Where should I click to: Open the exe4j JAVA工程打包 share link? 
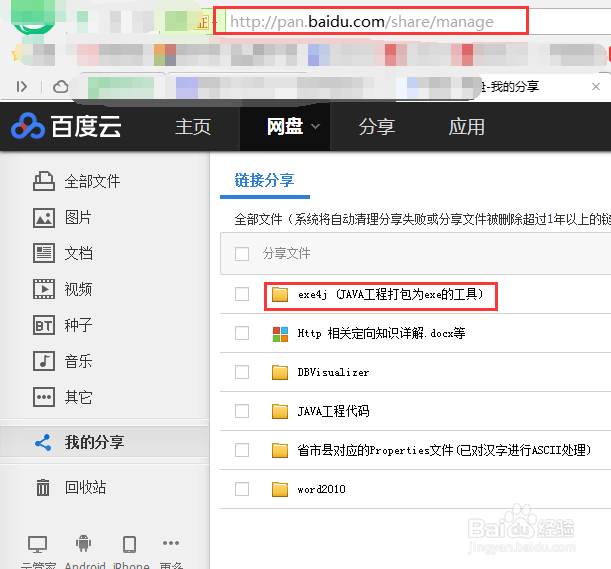coord(391,294)
